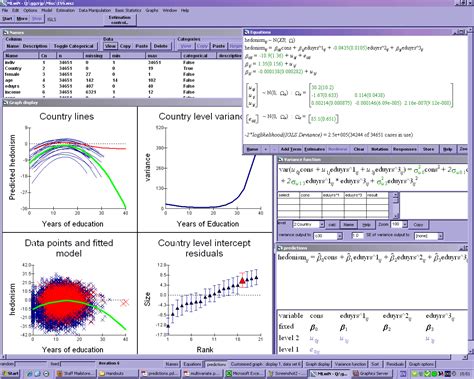Open the Data Manipulation menu
The height and width of the screenshot is (379, 474).
[95, 10]
